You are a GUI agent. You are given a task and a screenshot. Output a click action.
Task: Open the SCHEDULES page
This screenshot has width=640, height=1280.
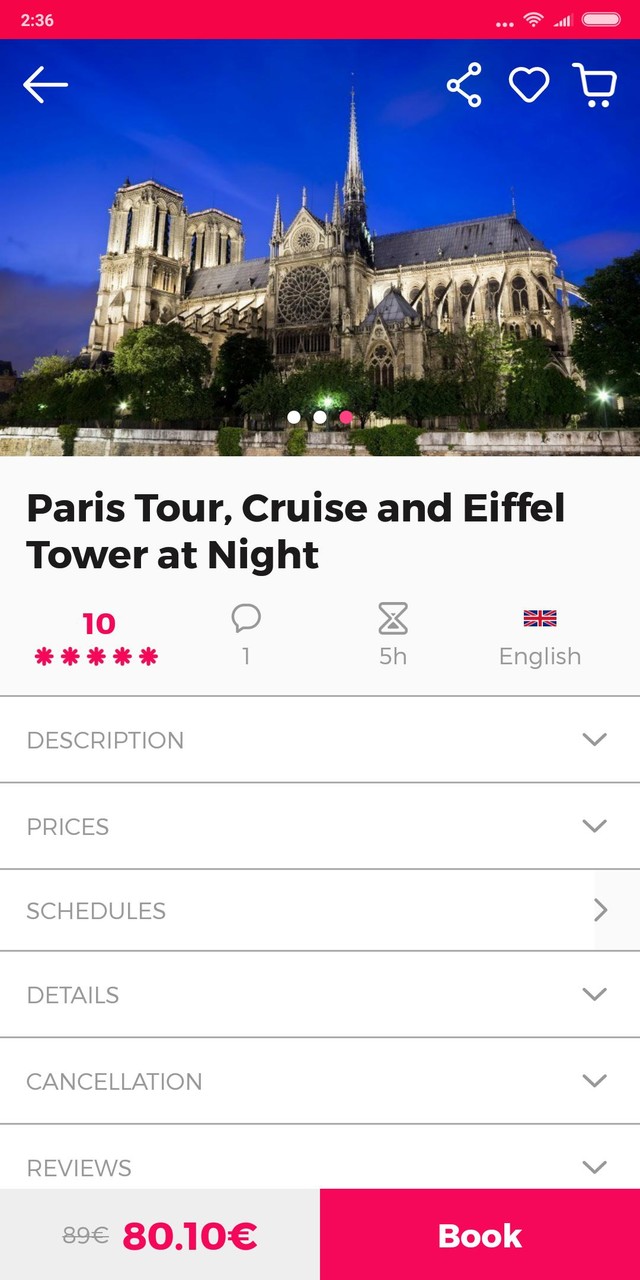pyautogui.click(x=320, y=910)
